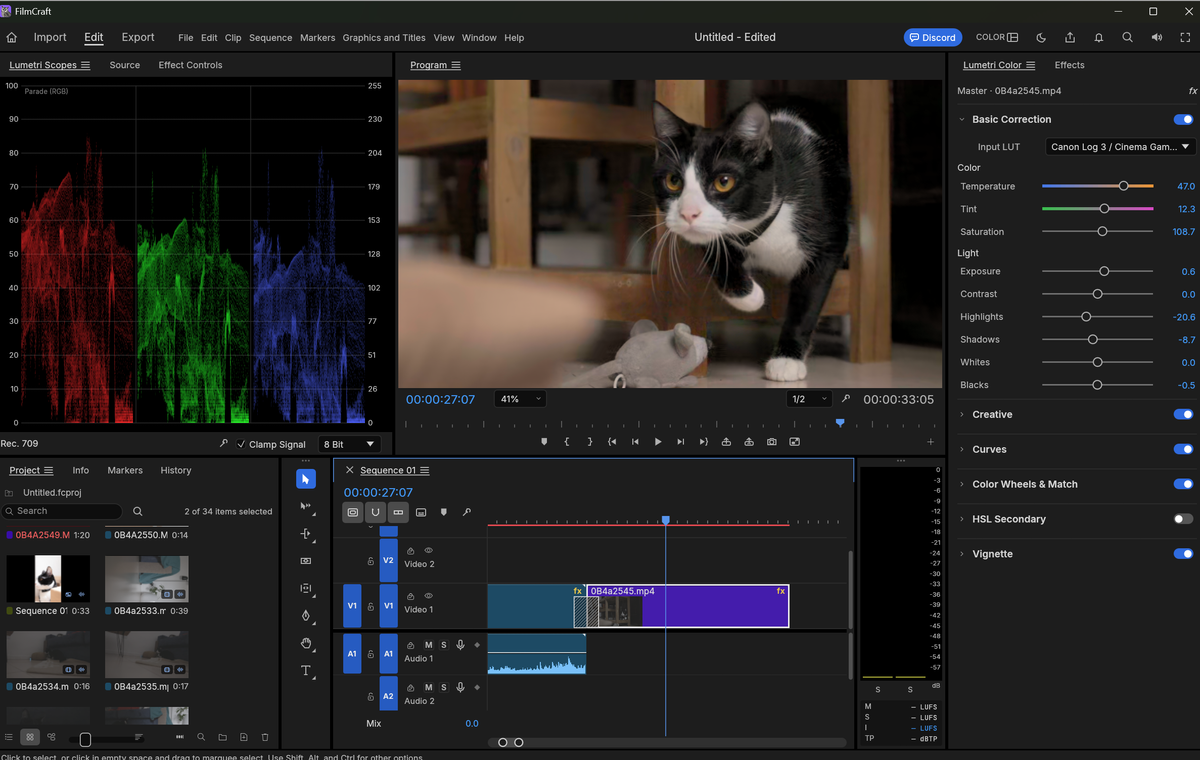Toggle linked selection button in timeline

click(398, 512)
